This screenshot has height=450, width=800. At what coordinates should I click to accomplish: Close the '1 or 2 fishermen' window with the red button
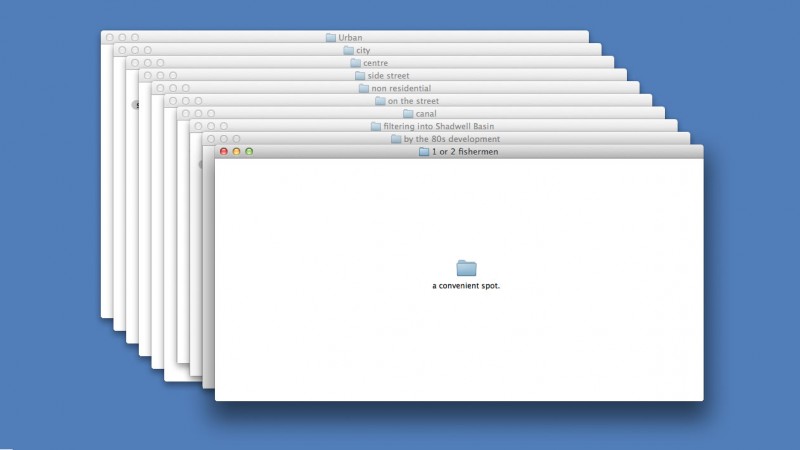tap(223, 152)
